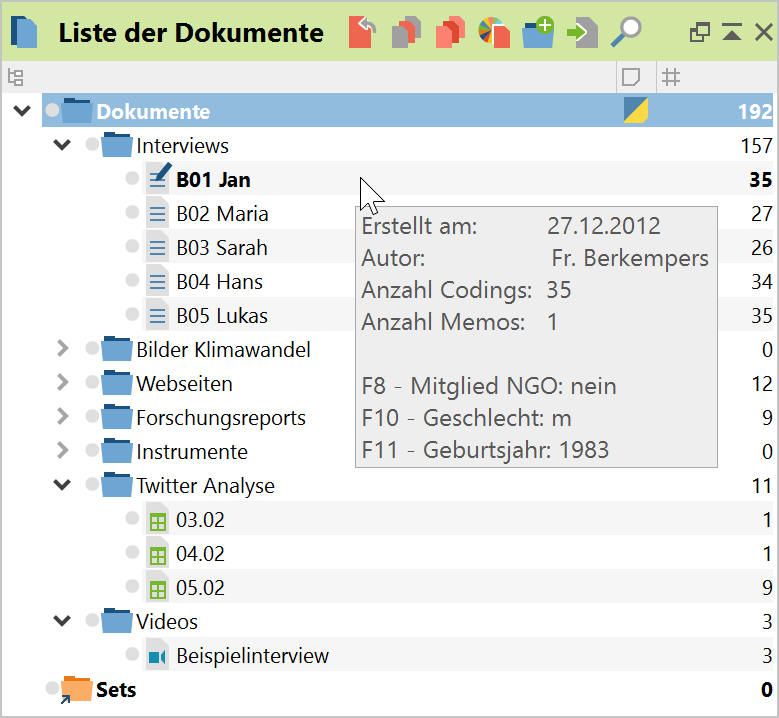Click the blue document icon beside panel title
Screen dimensions: 779x718
tap(24, 32)
